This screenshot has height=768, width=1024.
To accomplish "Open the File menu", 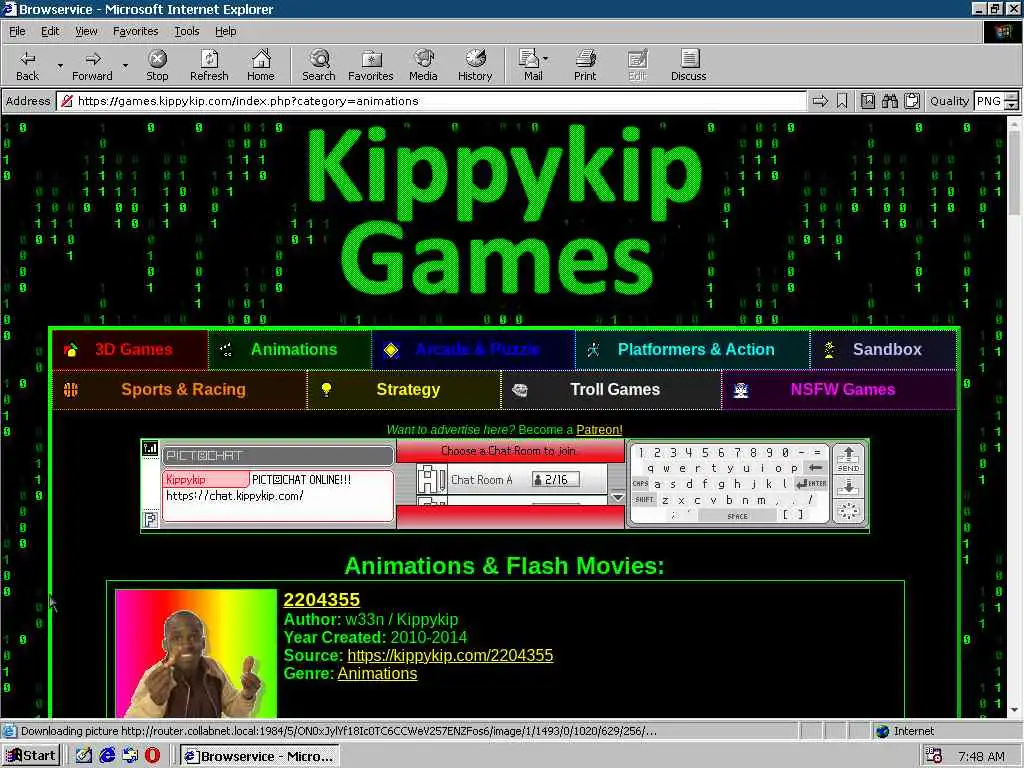I will pos(17,31).
